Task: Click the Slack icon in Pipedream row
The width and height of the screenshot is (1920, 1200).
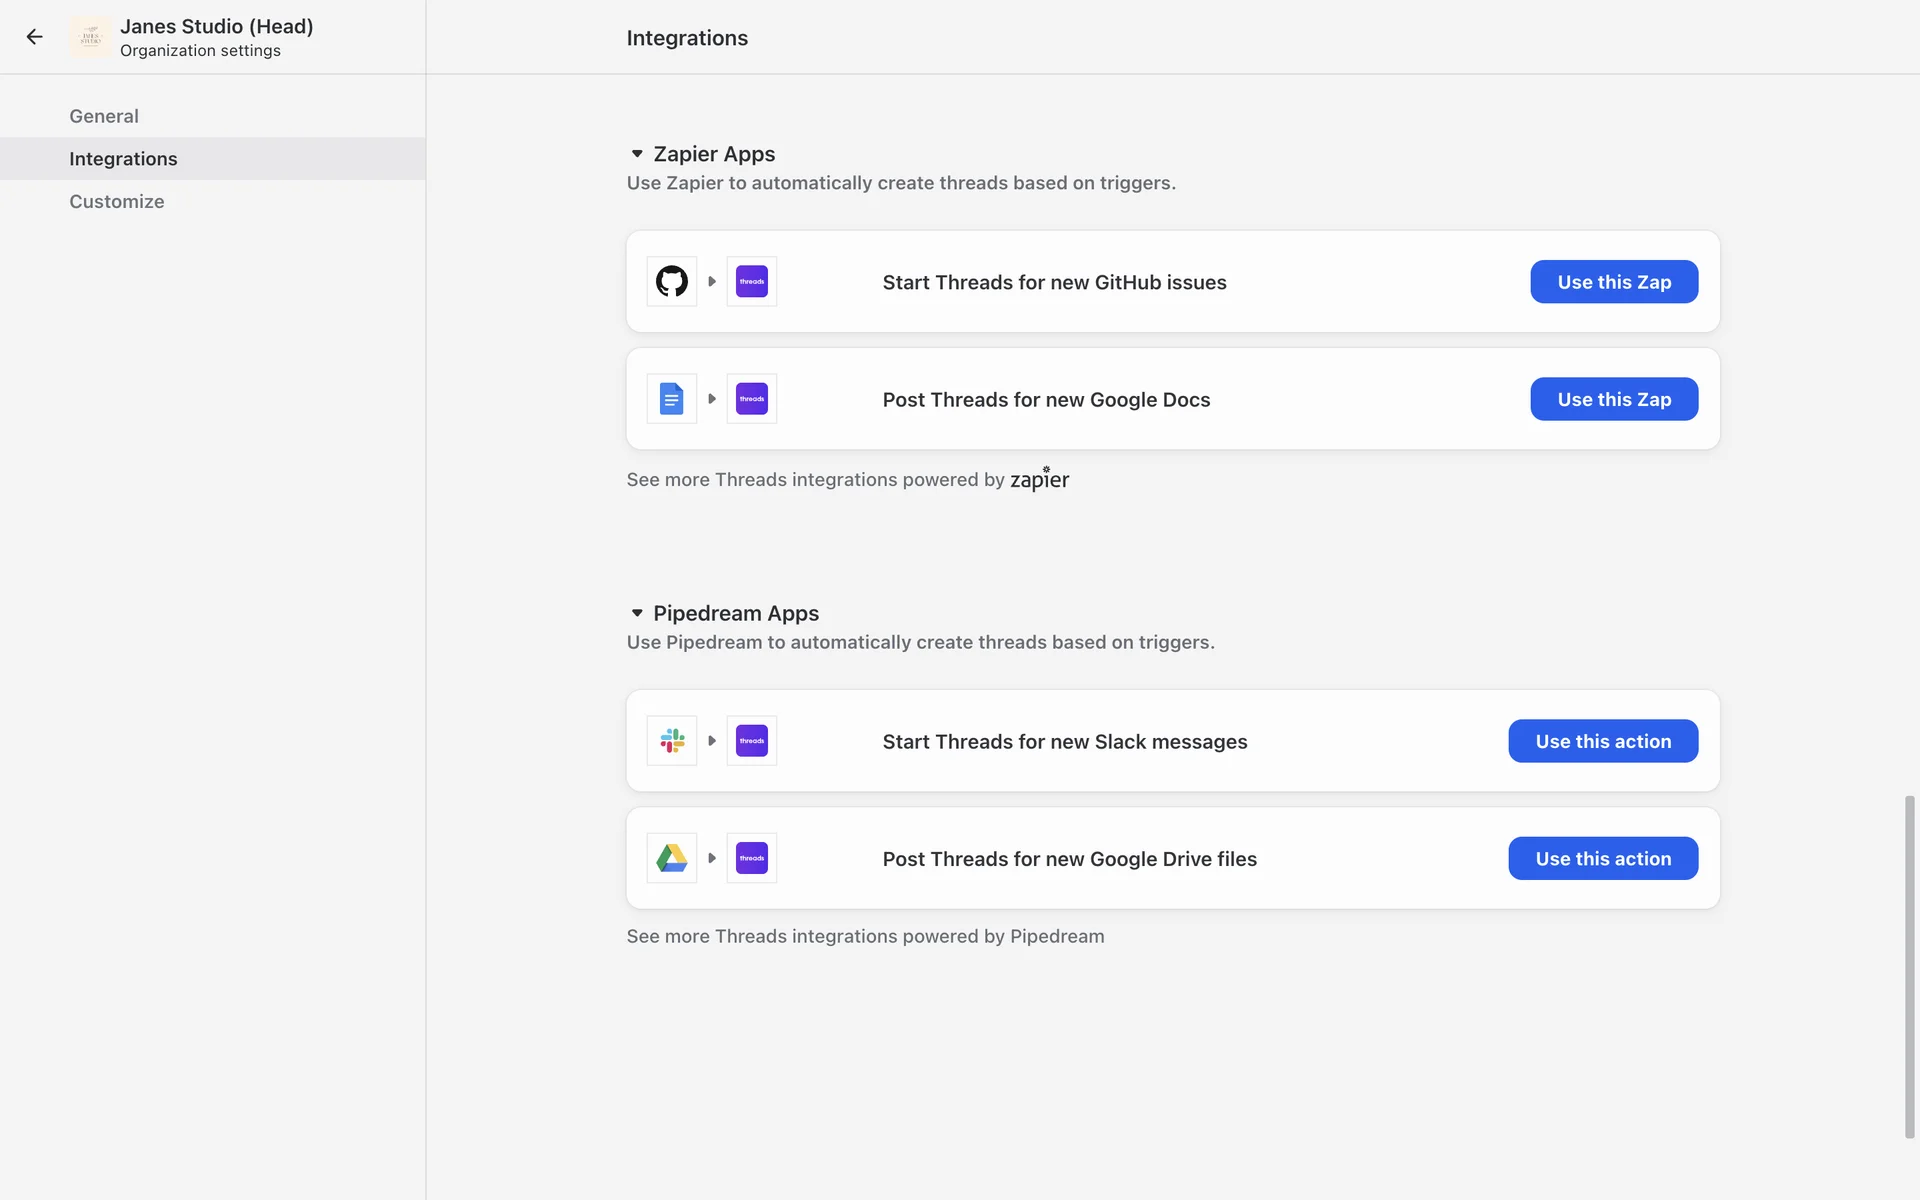Action: coord(672,741)
